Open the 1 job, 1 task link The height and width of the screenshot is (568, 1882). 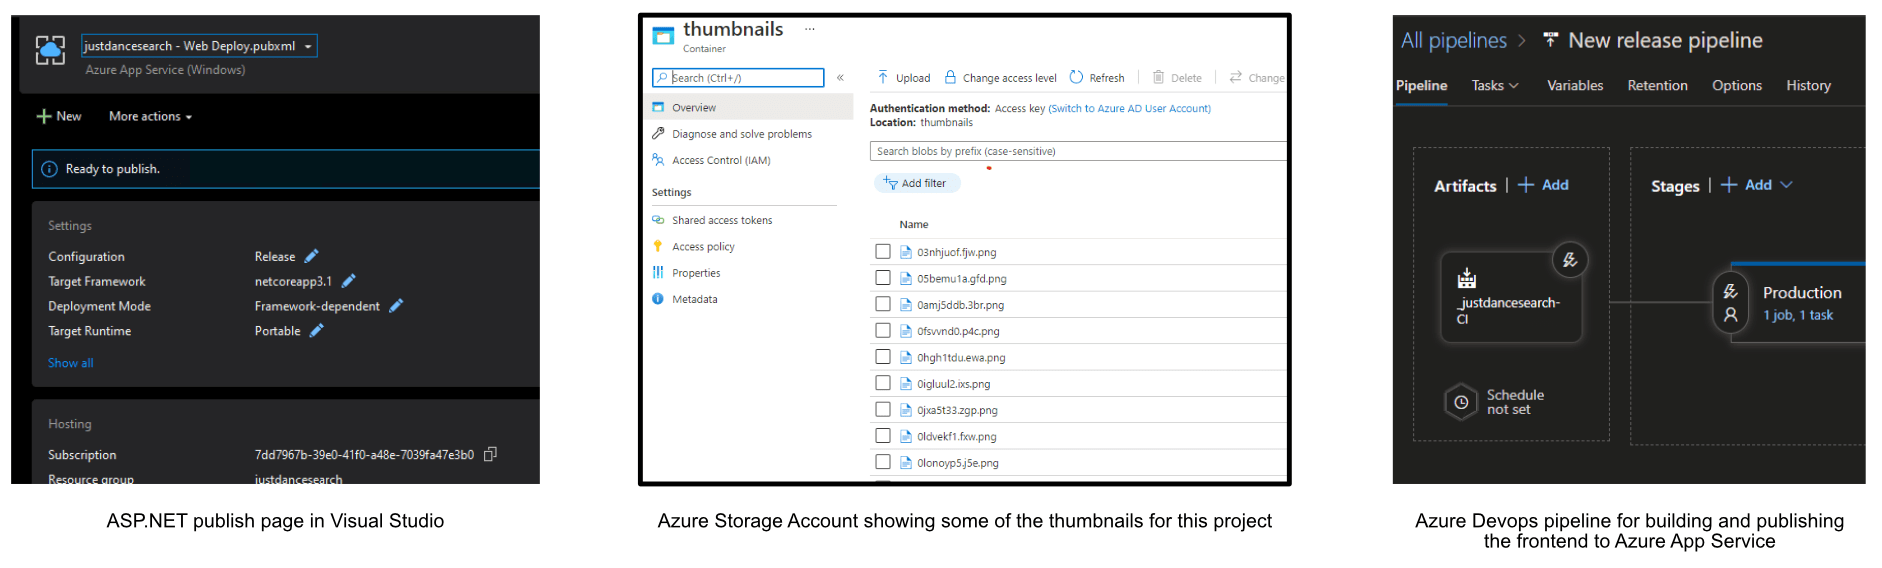coord(1798,315)
